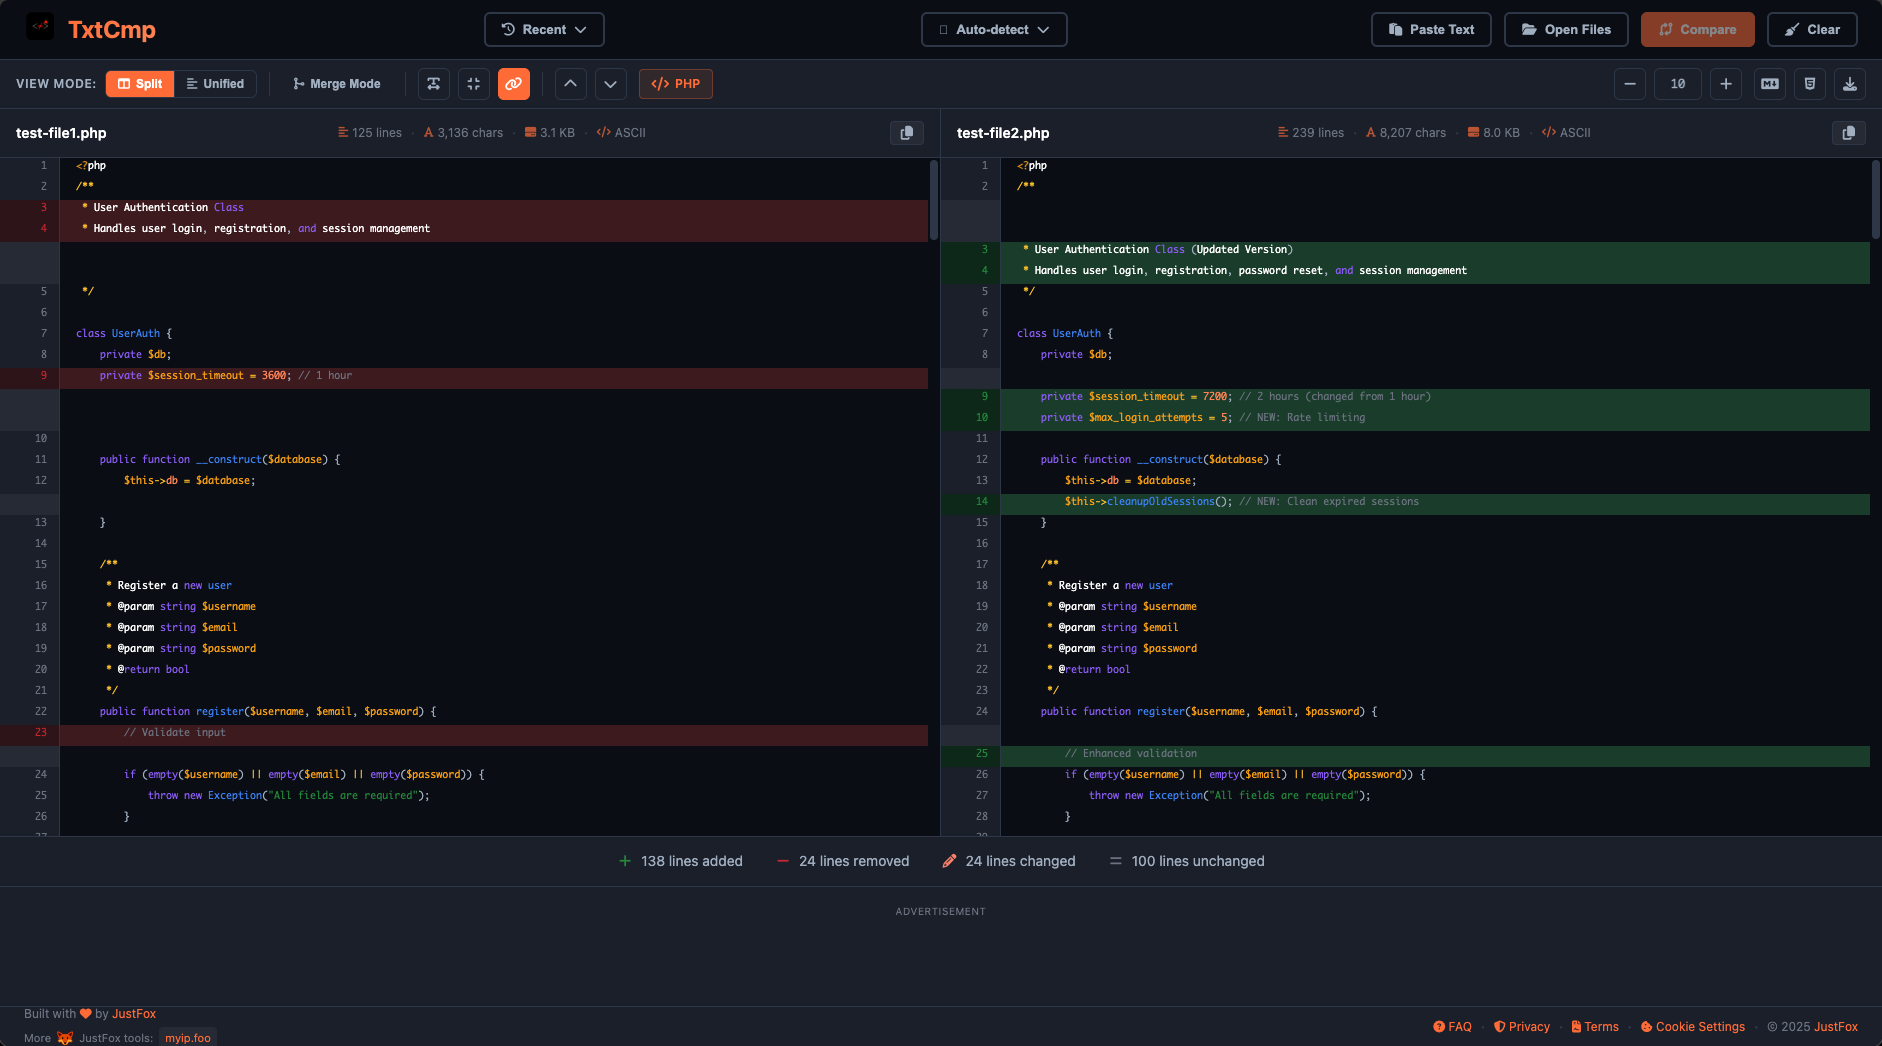
Task: Enable Merge Mode
Action: tap(335, 84)
